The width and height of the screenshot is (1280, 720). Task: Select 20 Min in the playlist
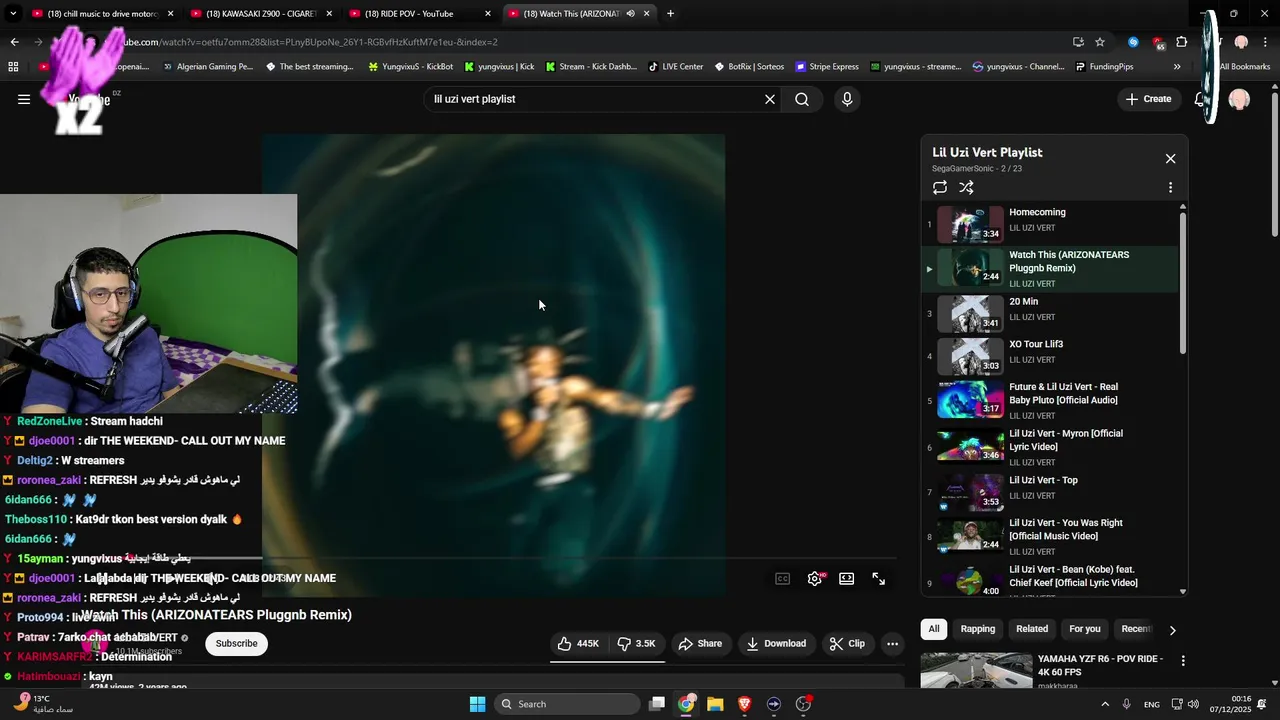coord(1050,313)
